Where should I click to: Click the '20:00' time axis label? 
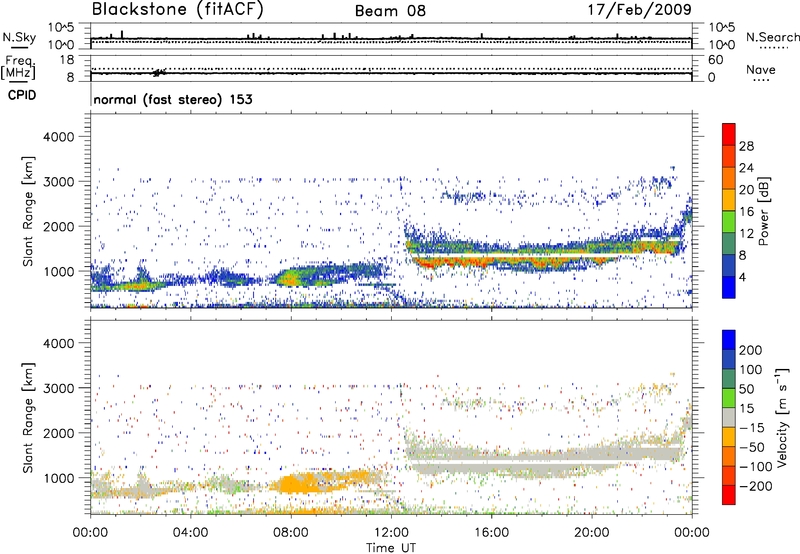(591, 533)
